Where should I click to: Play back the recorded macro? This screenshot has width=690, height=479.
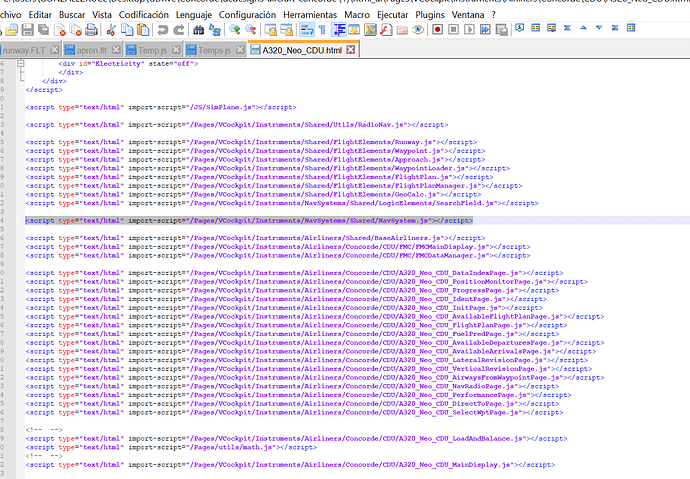pos(469,30)
